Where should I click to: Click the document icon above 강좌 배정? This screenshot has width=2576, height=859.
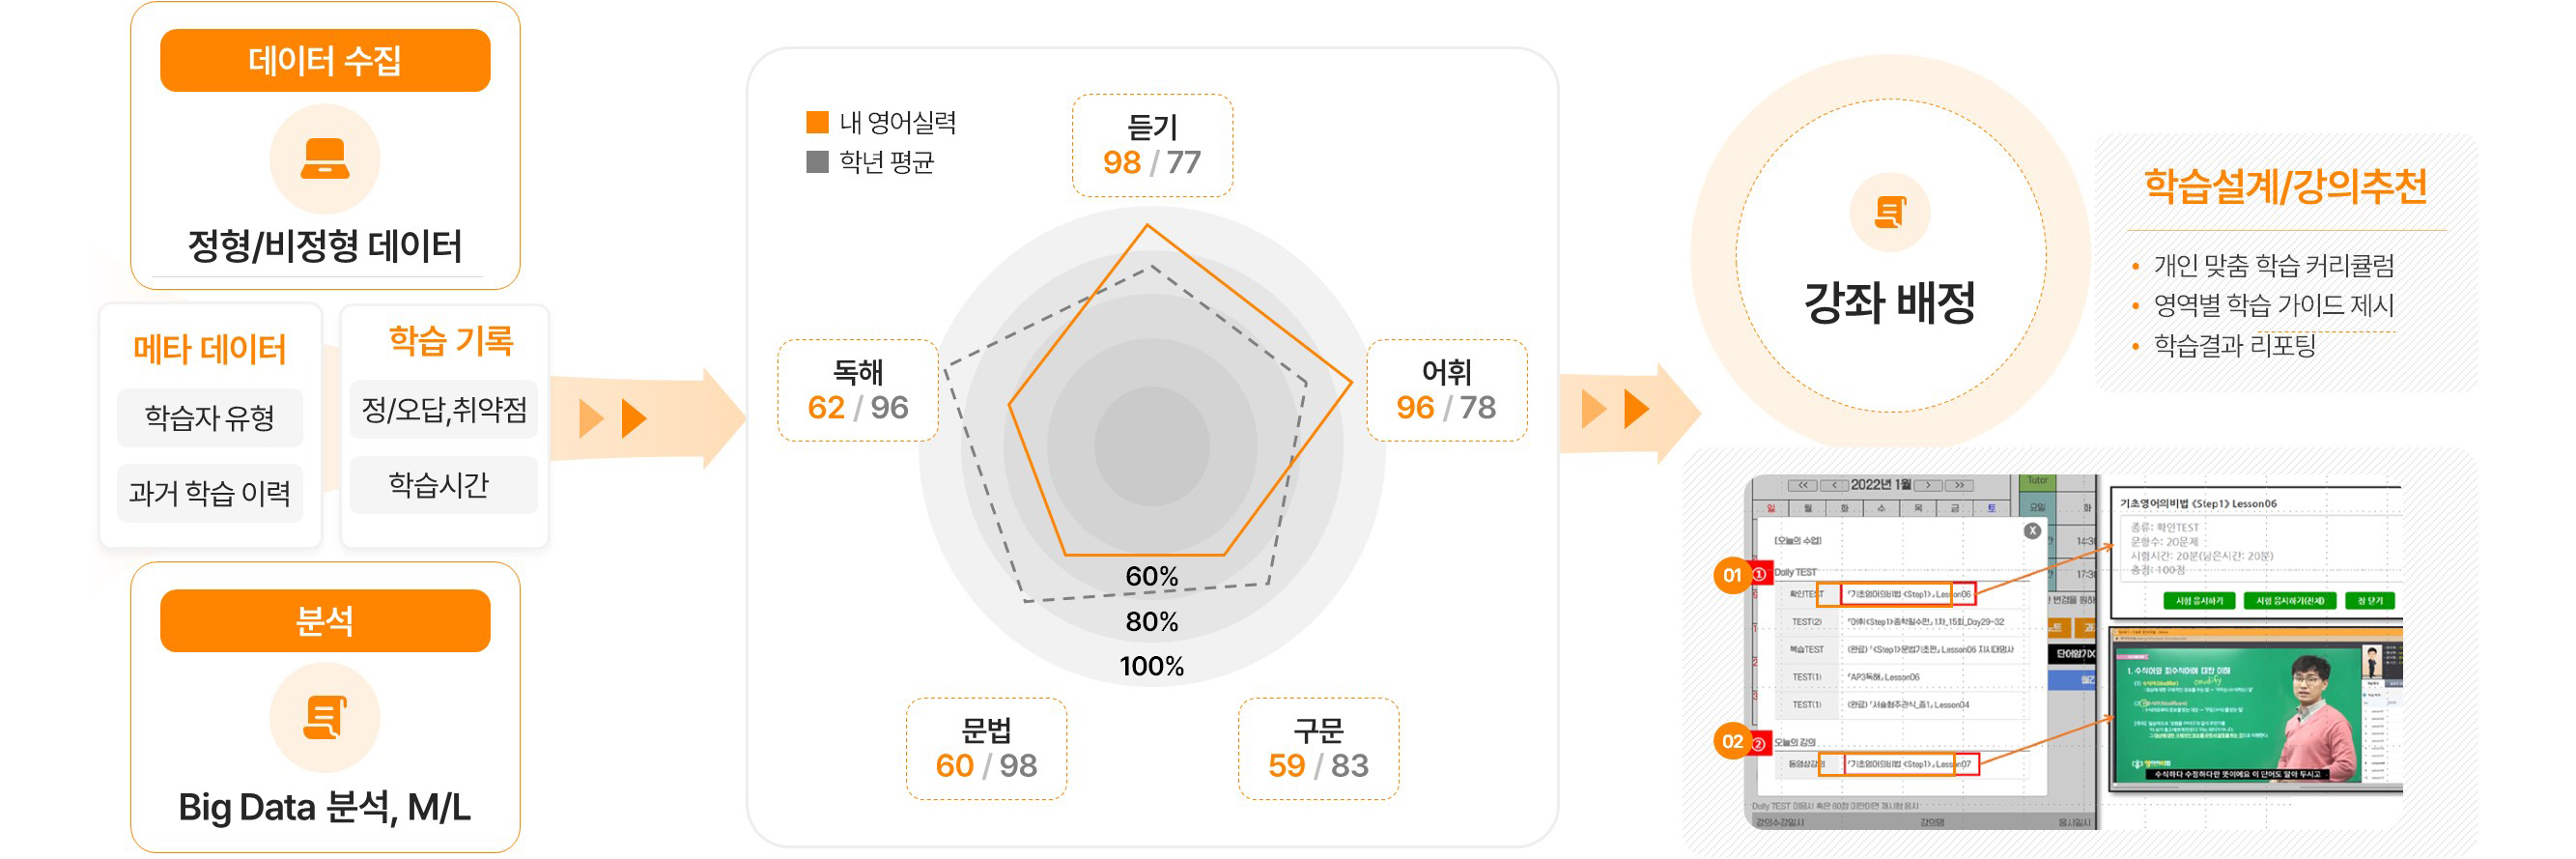coord(1890,212)
